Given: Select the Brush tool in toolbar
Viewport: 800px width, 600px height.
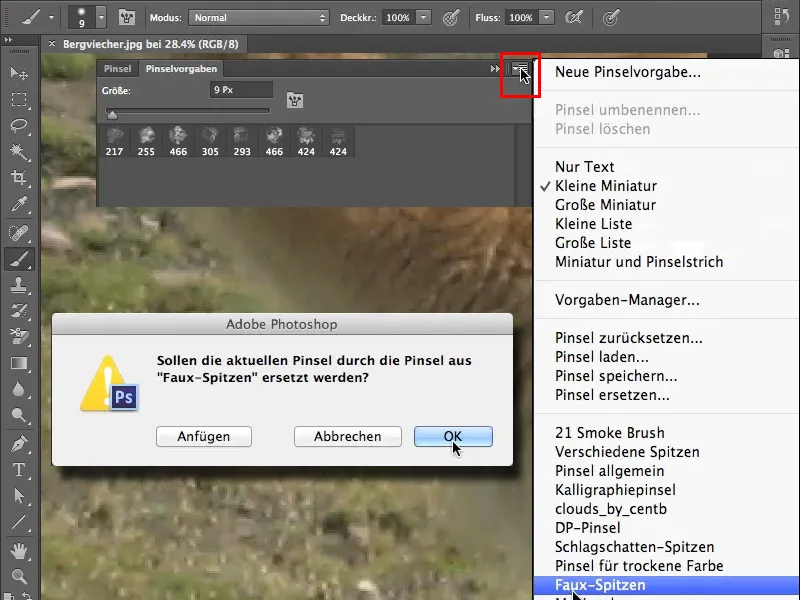Looking at the screenshot, I should tap(19, 259).
